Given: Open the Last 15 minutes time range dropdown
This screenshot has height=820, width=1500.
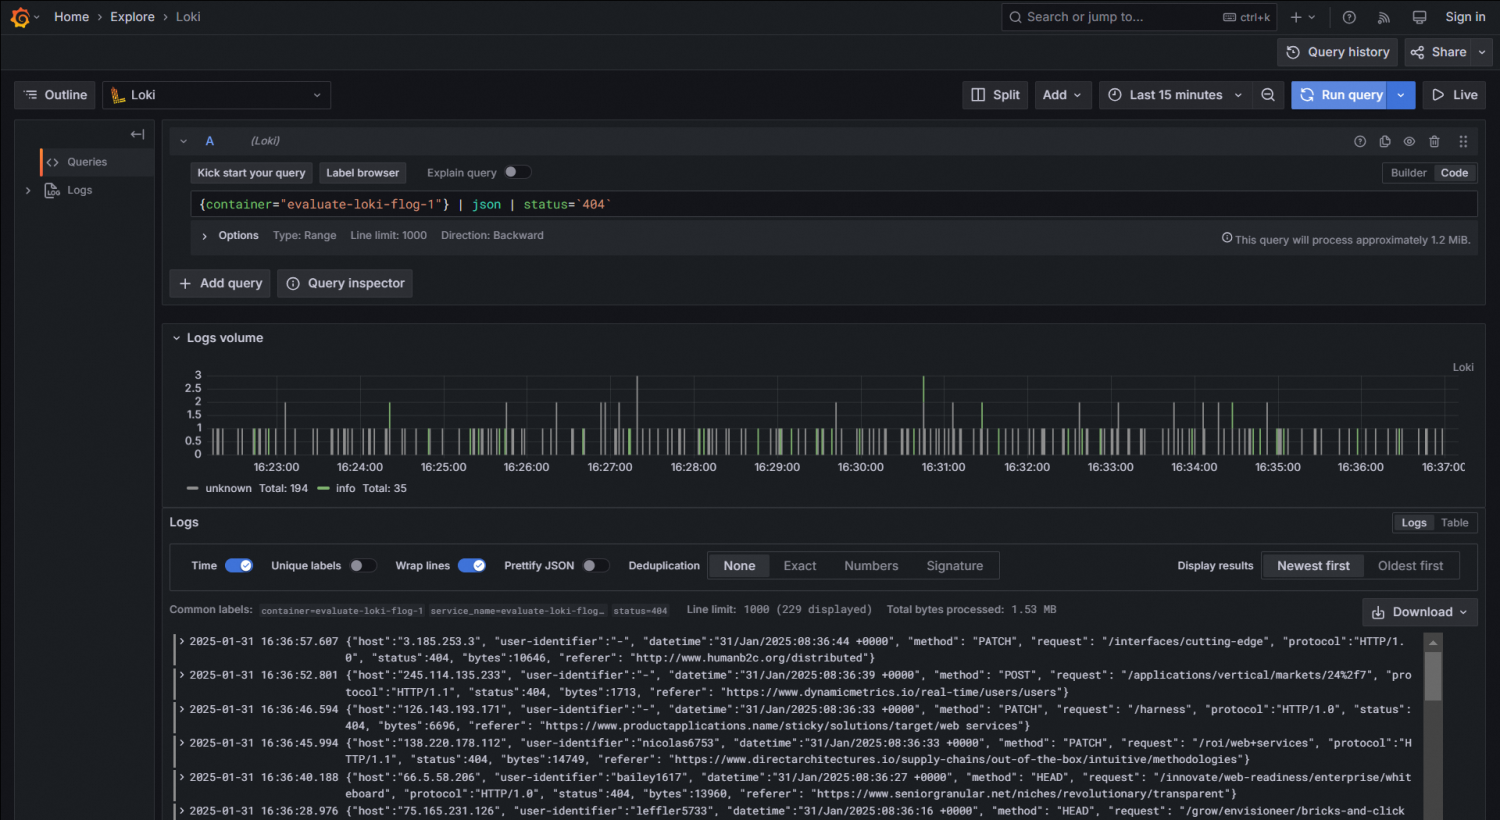Looking at the screenshot, I should point(1174,94).
